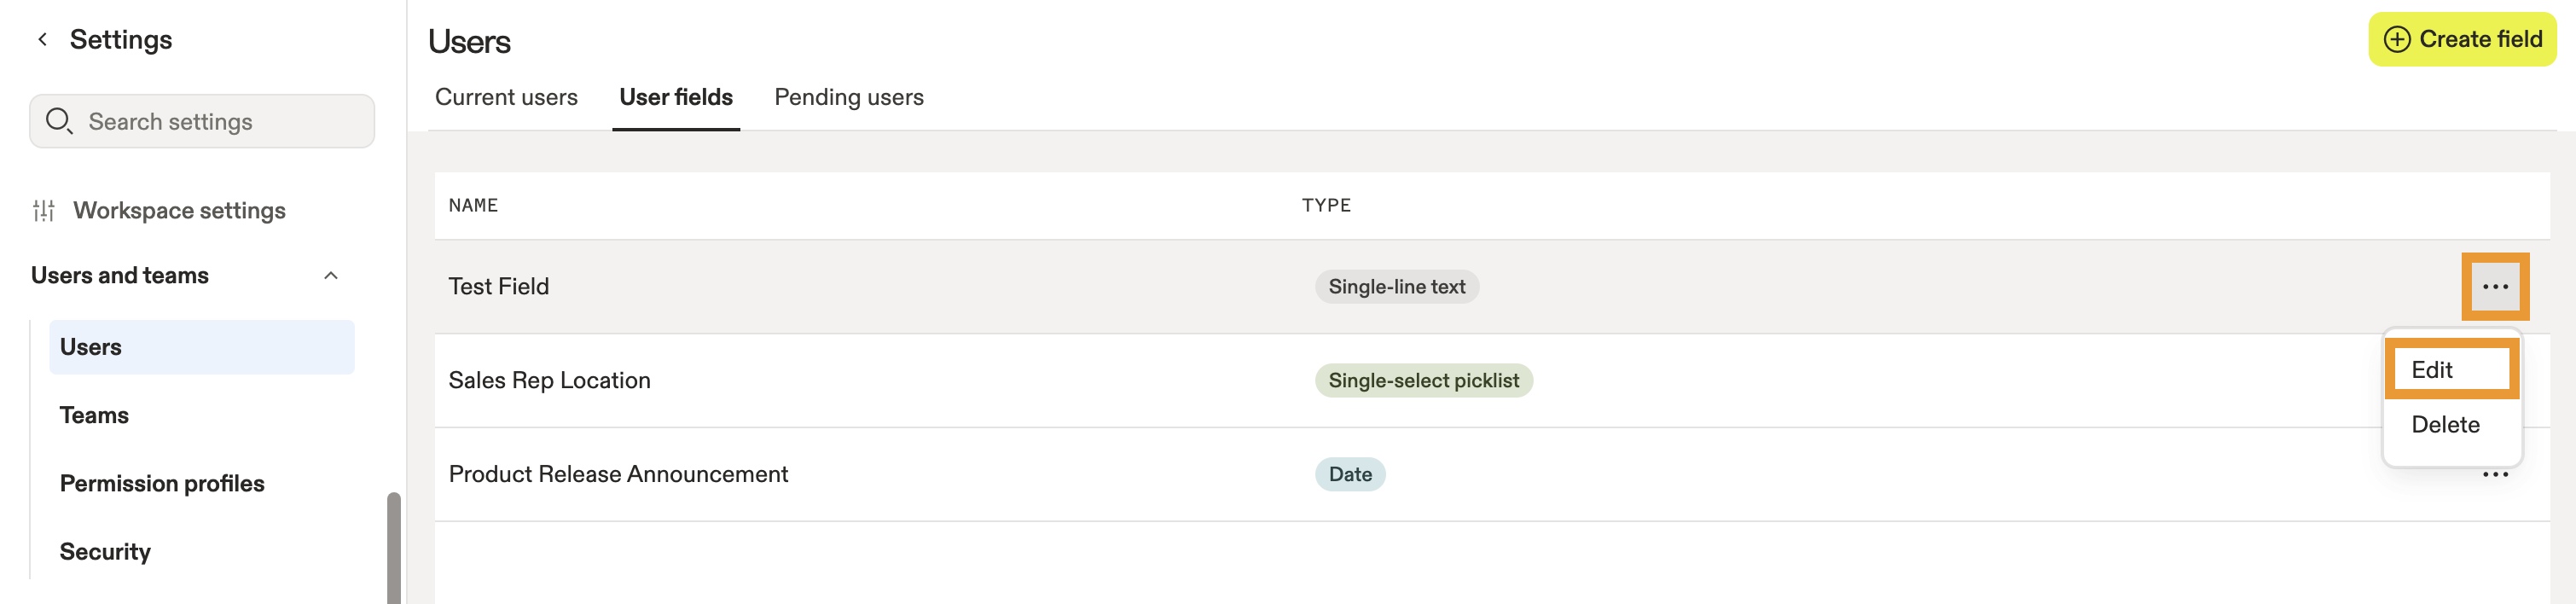
Task: Open Teams in the sidebar
Action: (94, 415)
